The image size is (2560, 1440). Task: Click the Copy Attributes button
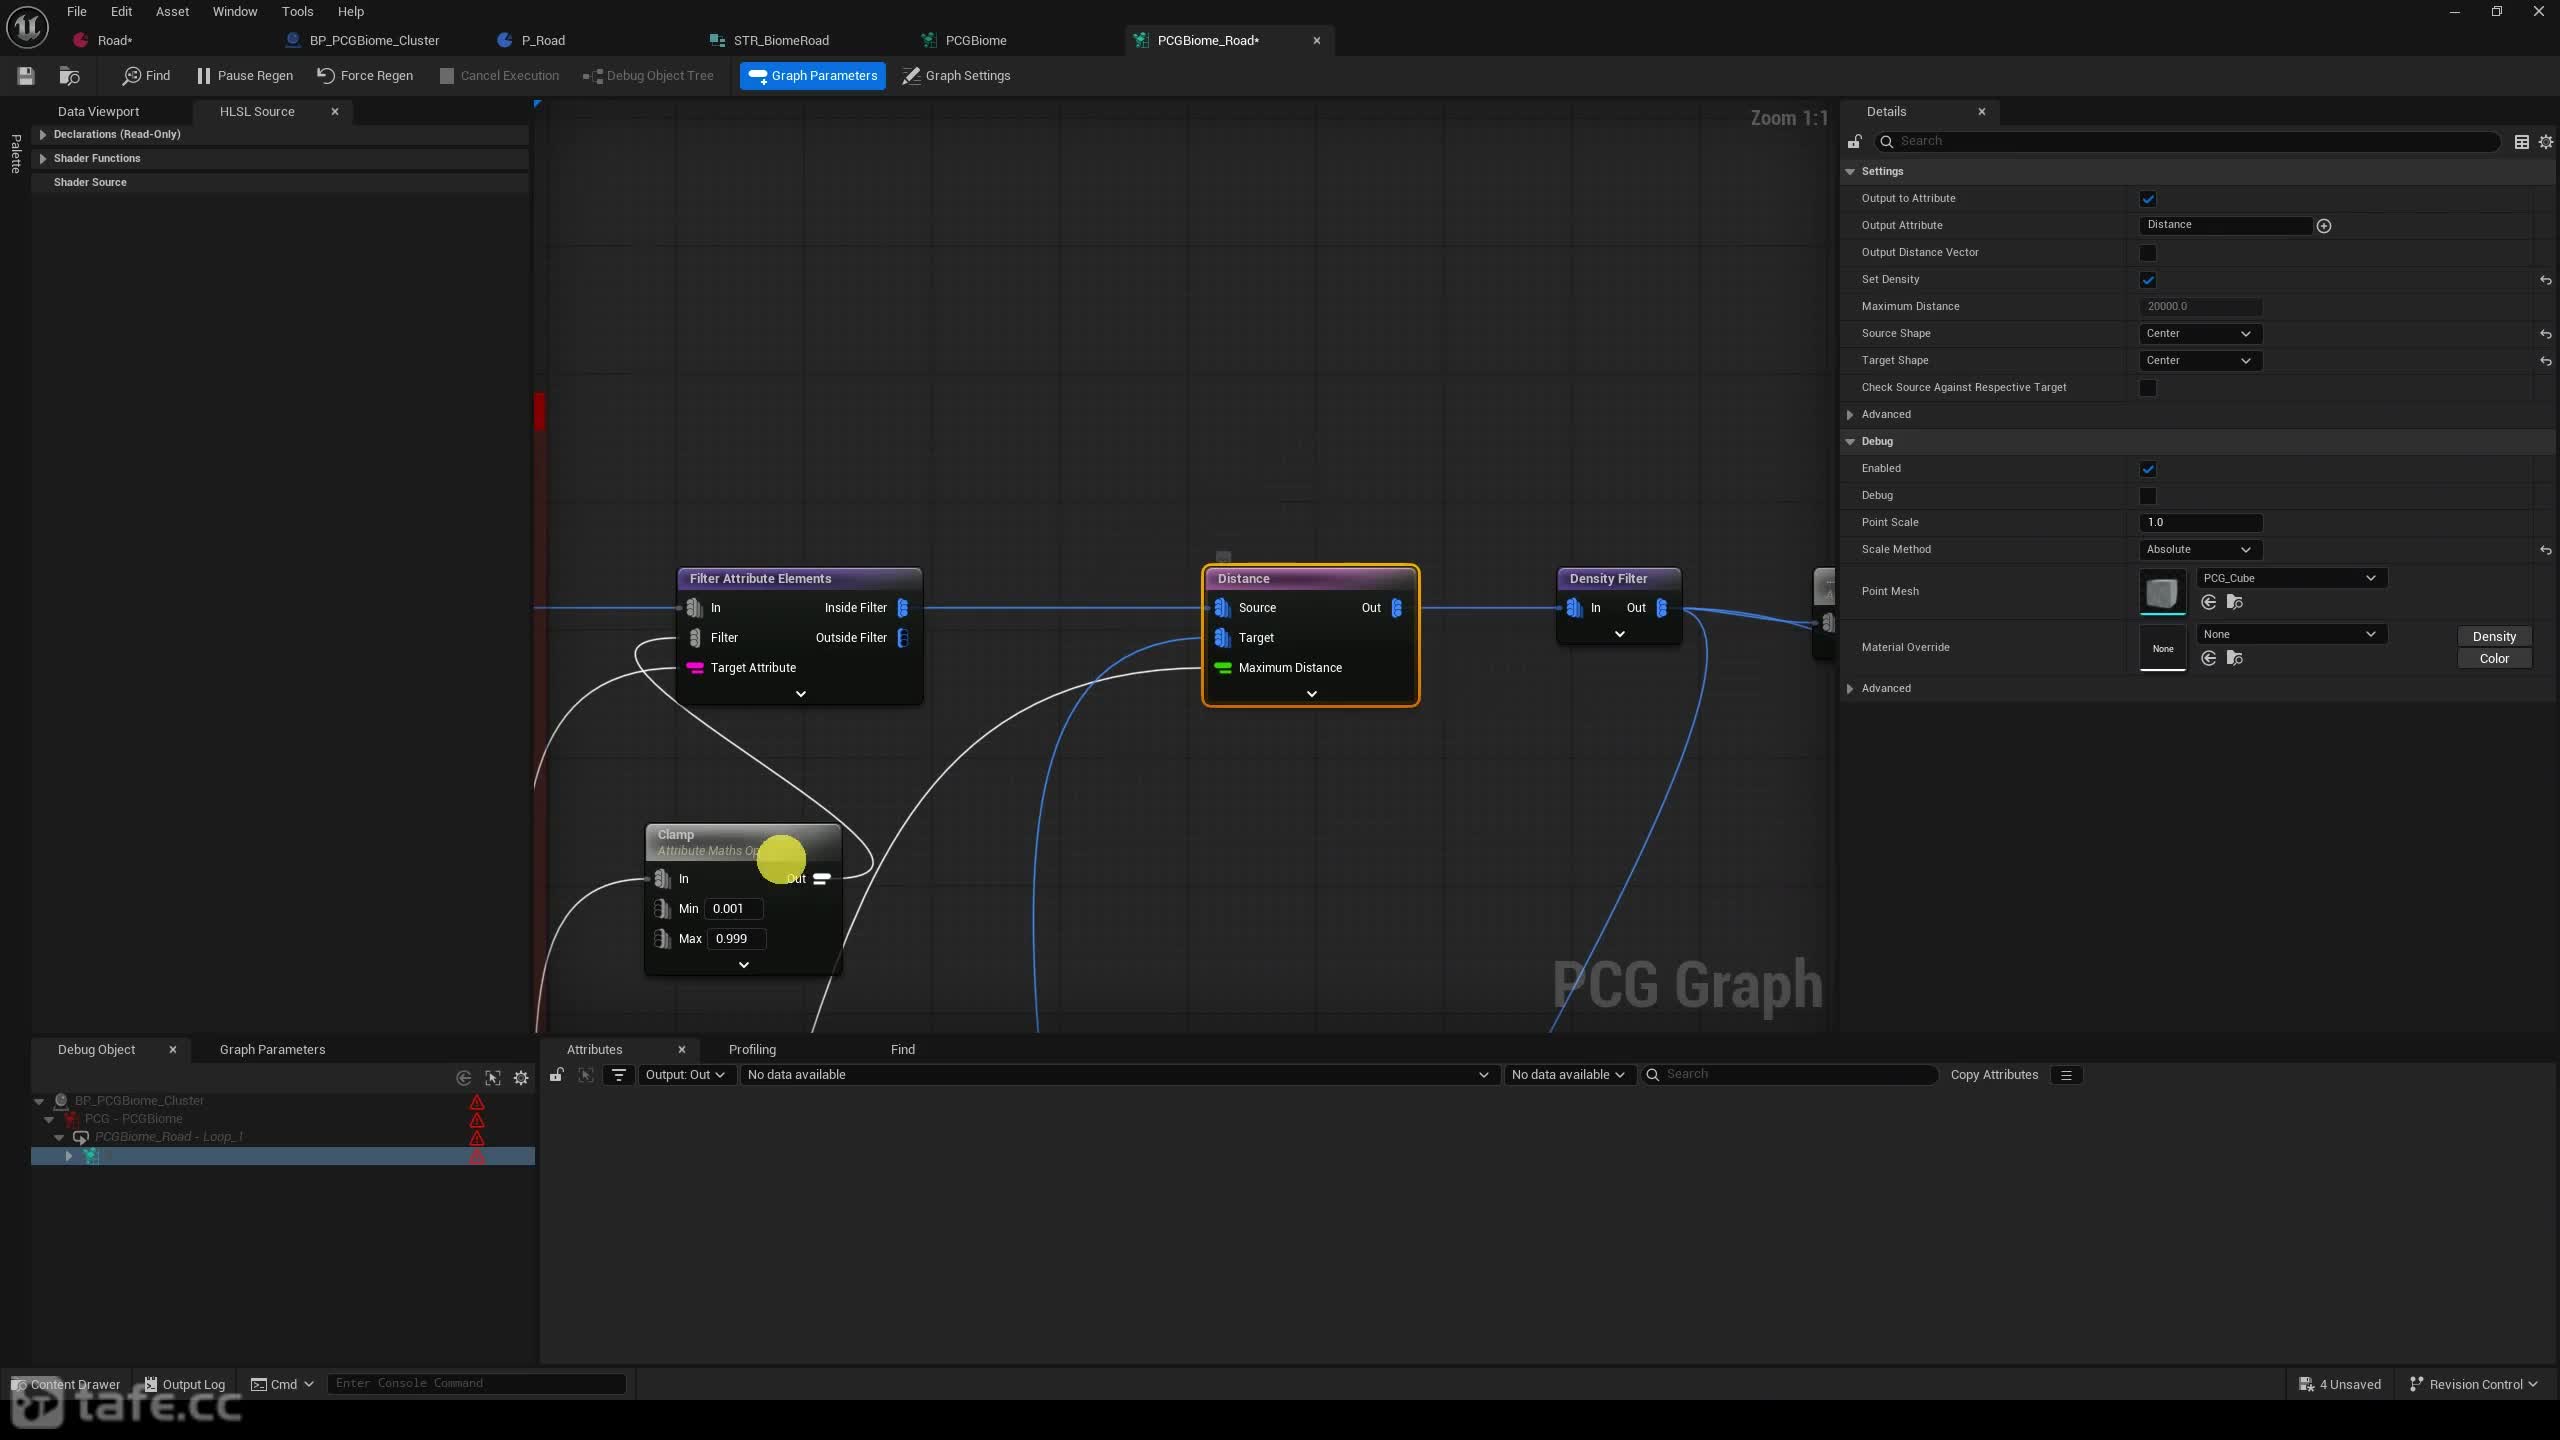[x=1994, y=1075]
